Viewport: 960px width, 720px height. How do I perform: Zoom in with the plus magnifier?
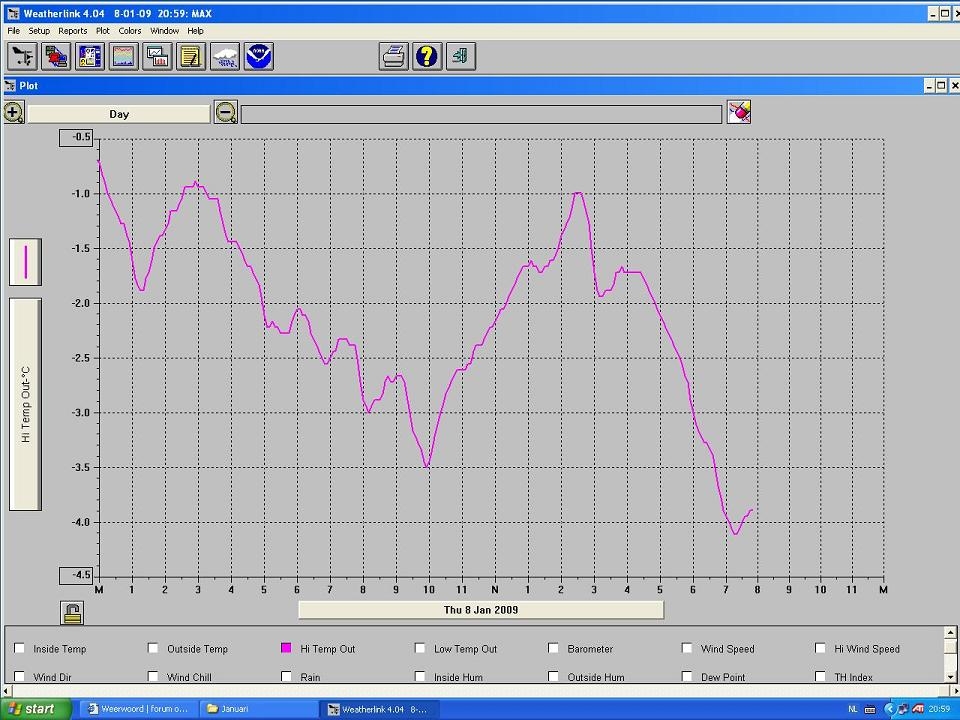pos(13,113)
